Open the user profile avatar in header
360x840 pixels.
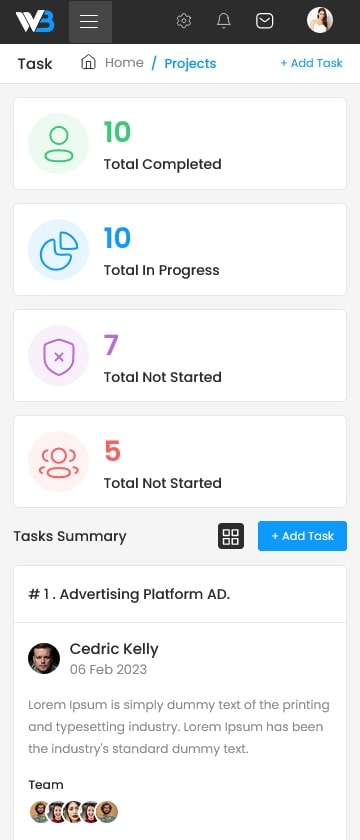(x=320, y=20)
